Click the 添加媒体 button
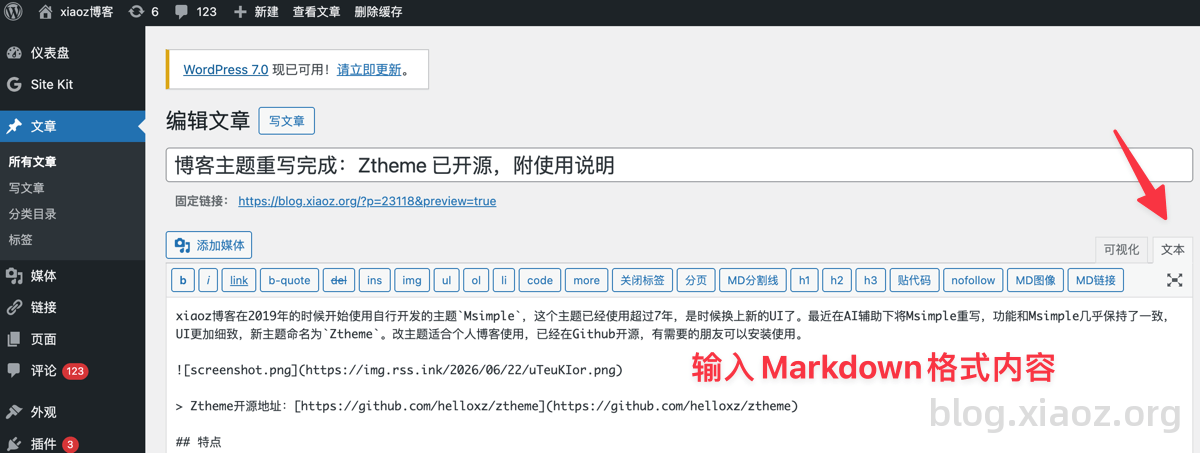 [210, 245]
